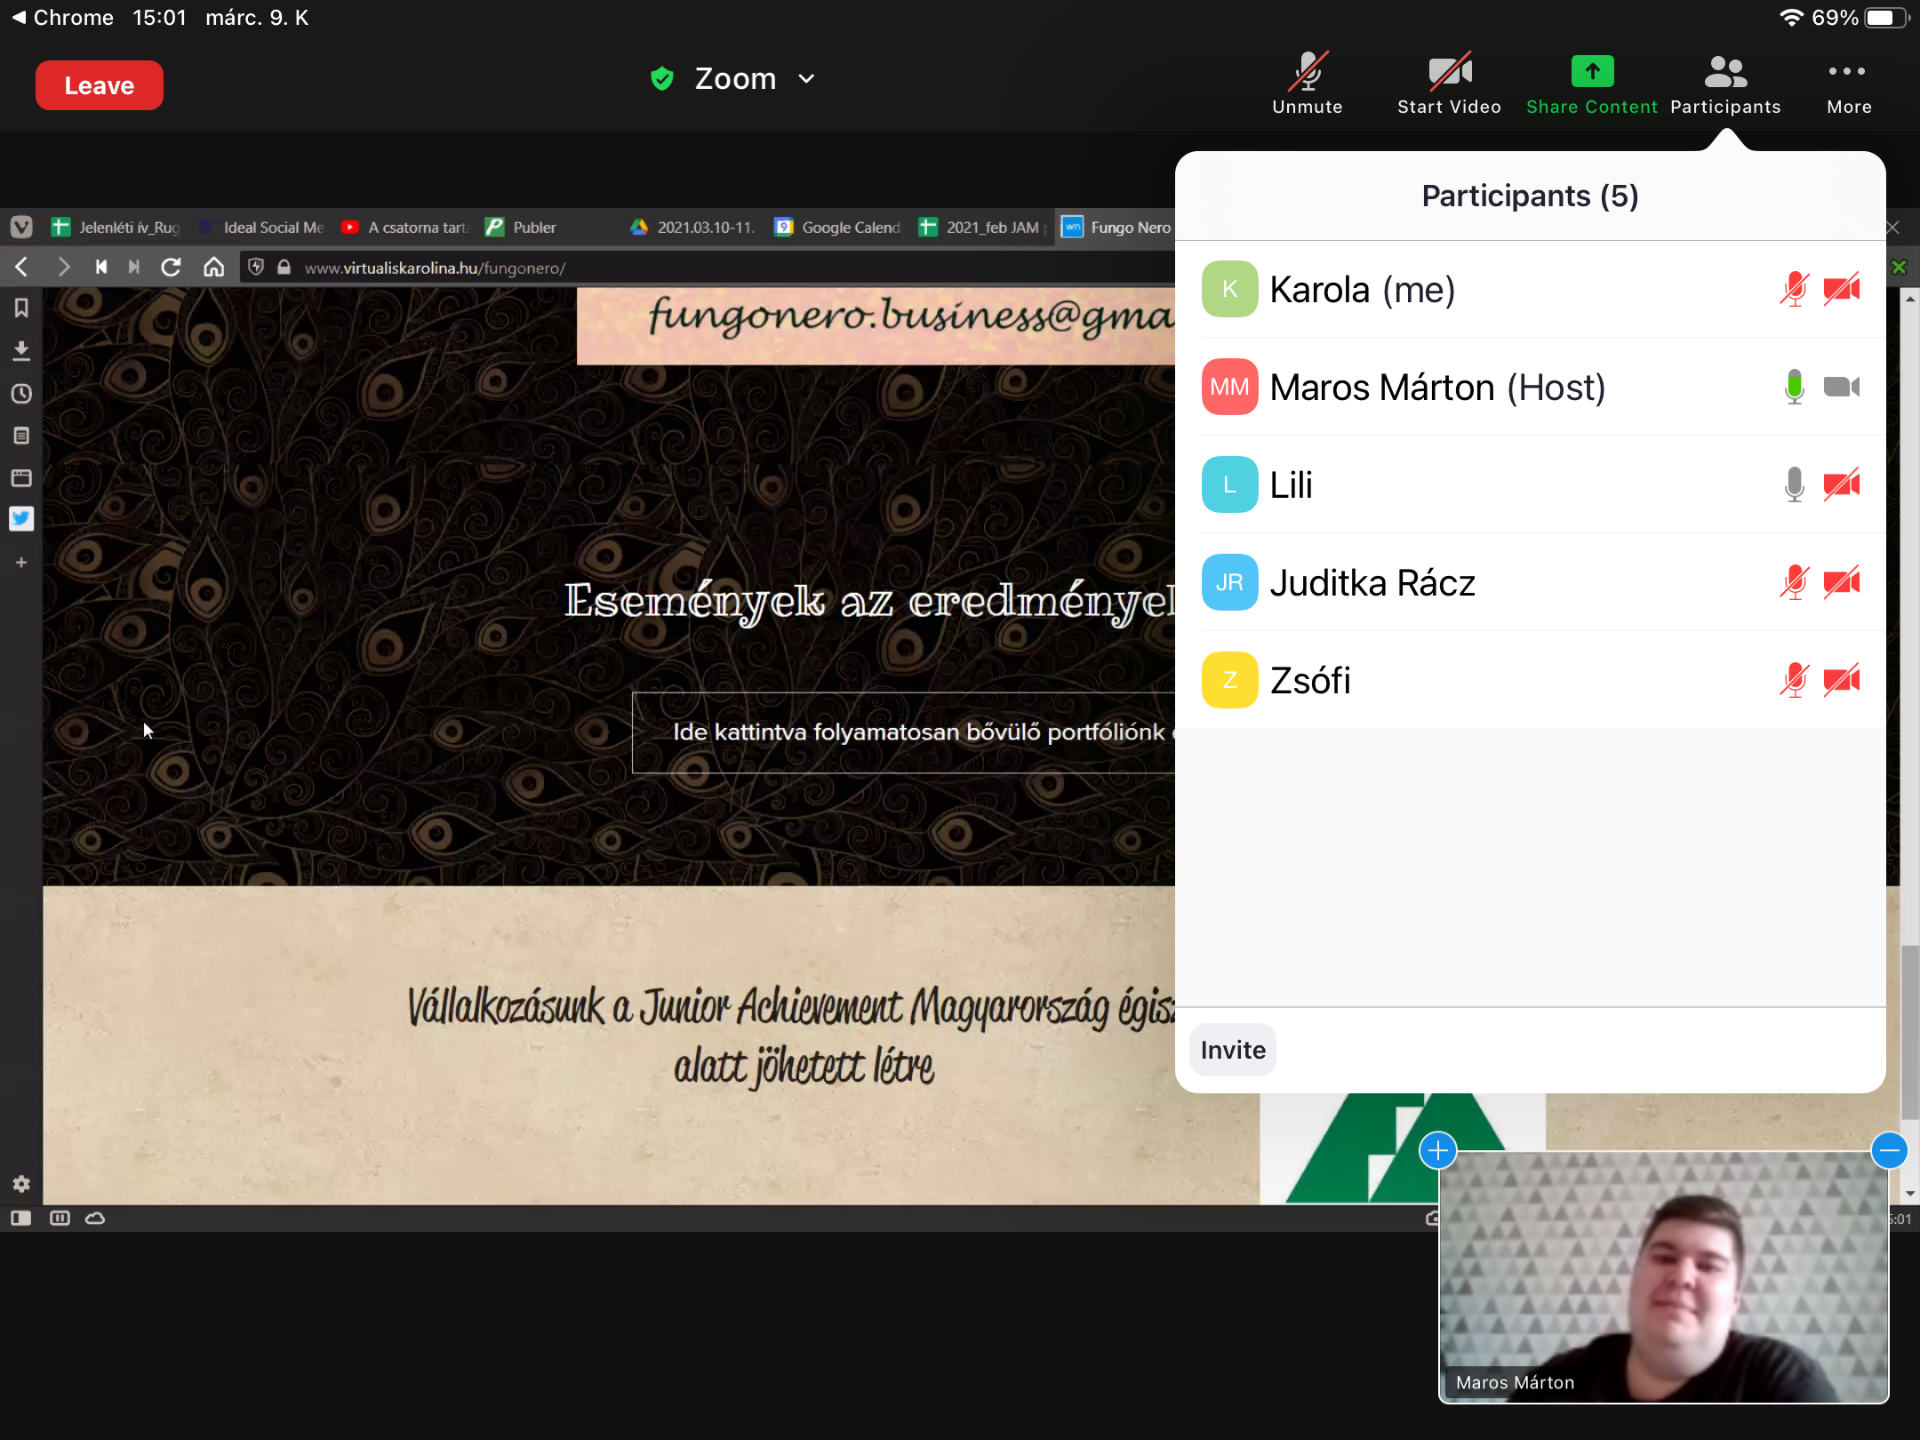Click Lili's microphone icon
1920x1440 pixels.
[1794, 485]
